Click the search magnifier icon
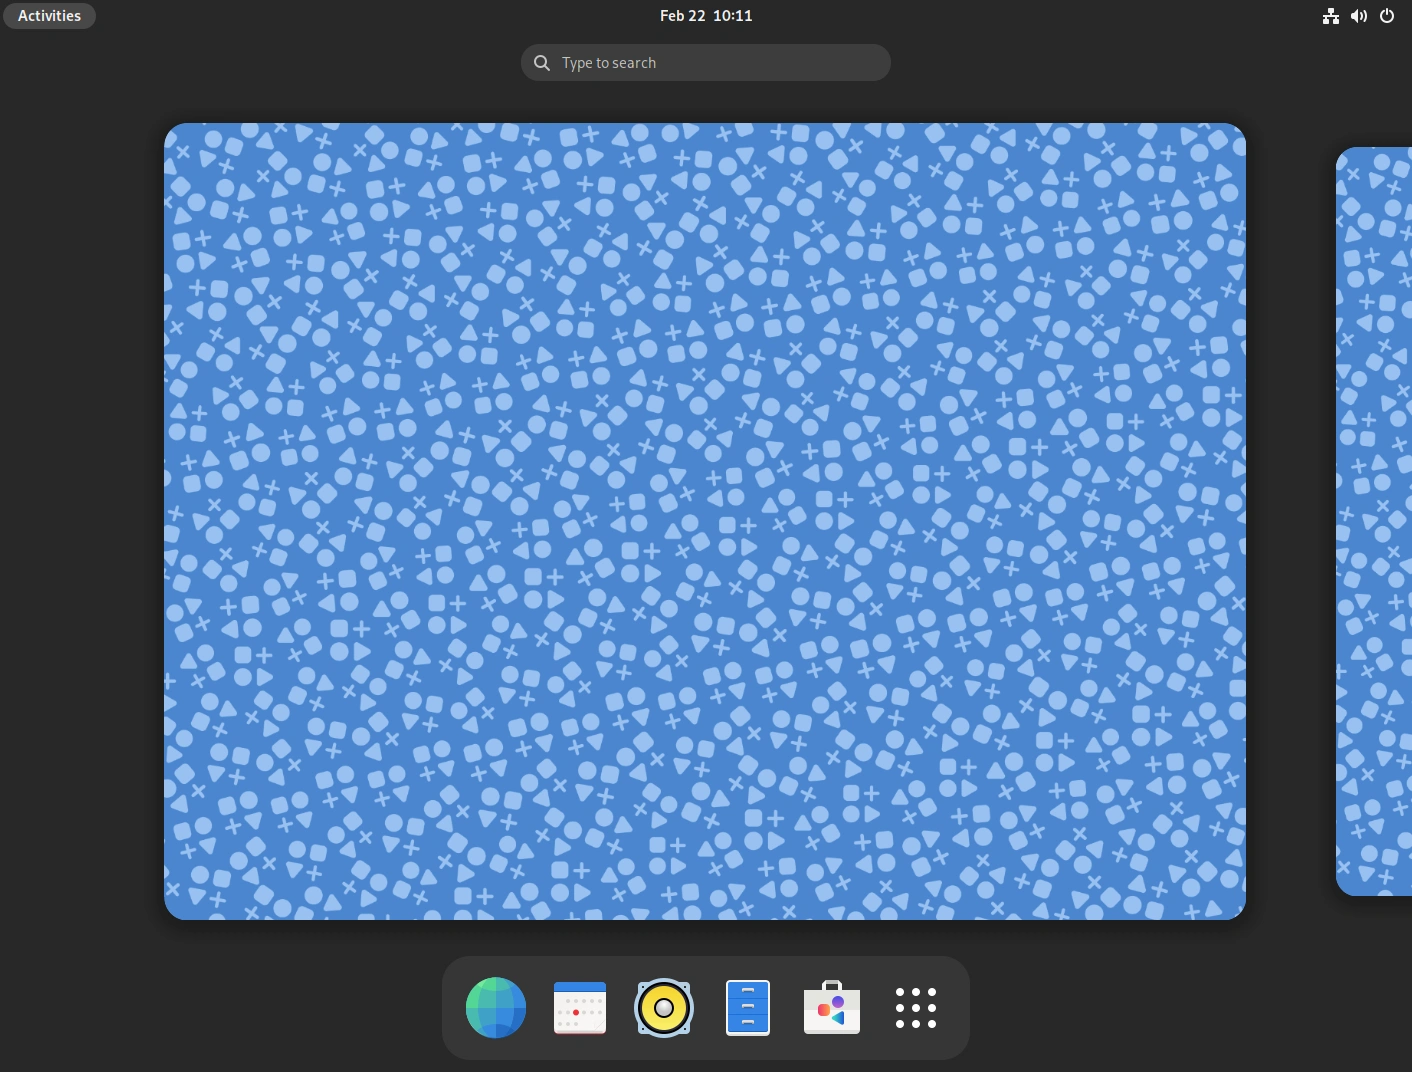This screenshot has height=1072, width=1412. 541,62
